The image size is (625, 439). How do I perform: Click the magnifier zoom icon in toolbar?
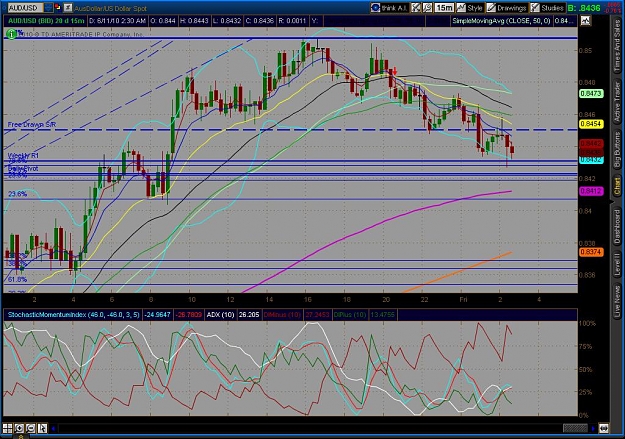click(x=427, y=8)
